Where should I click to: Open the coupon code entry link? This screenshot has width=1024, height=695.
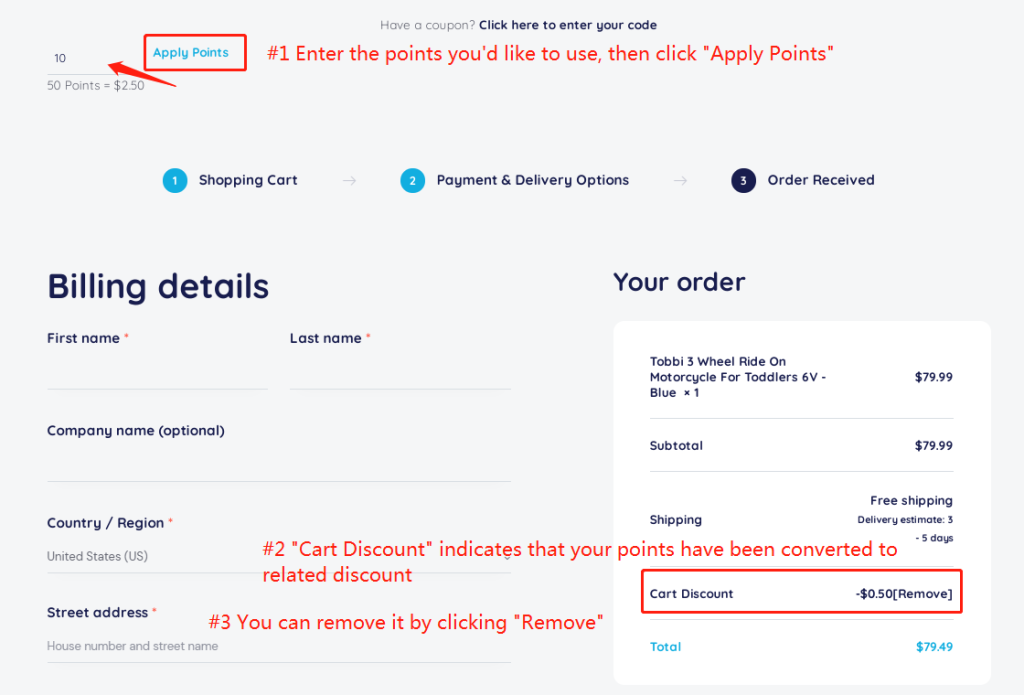[568, 25]
